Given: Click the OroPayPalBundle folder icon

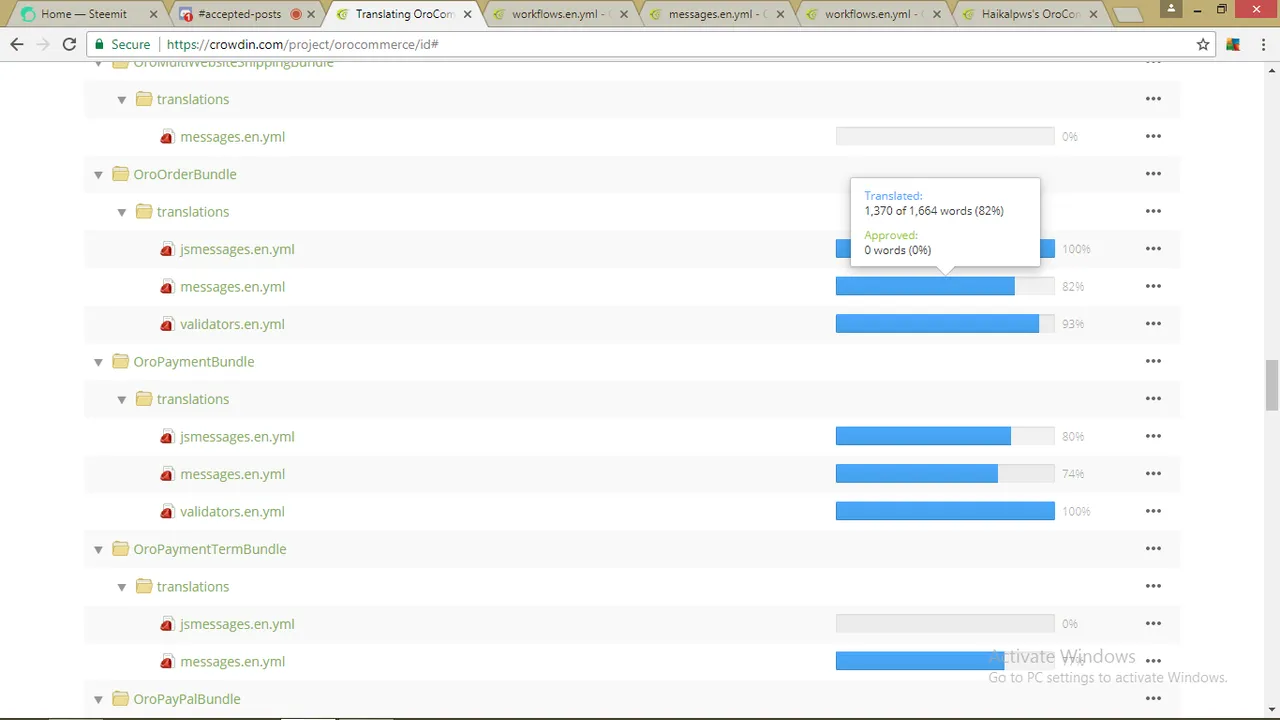Looking at the screenshot, I should click(120, 699).
